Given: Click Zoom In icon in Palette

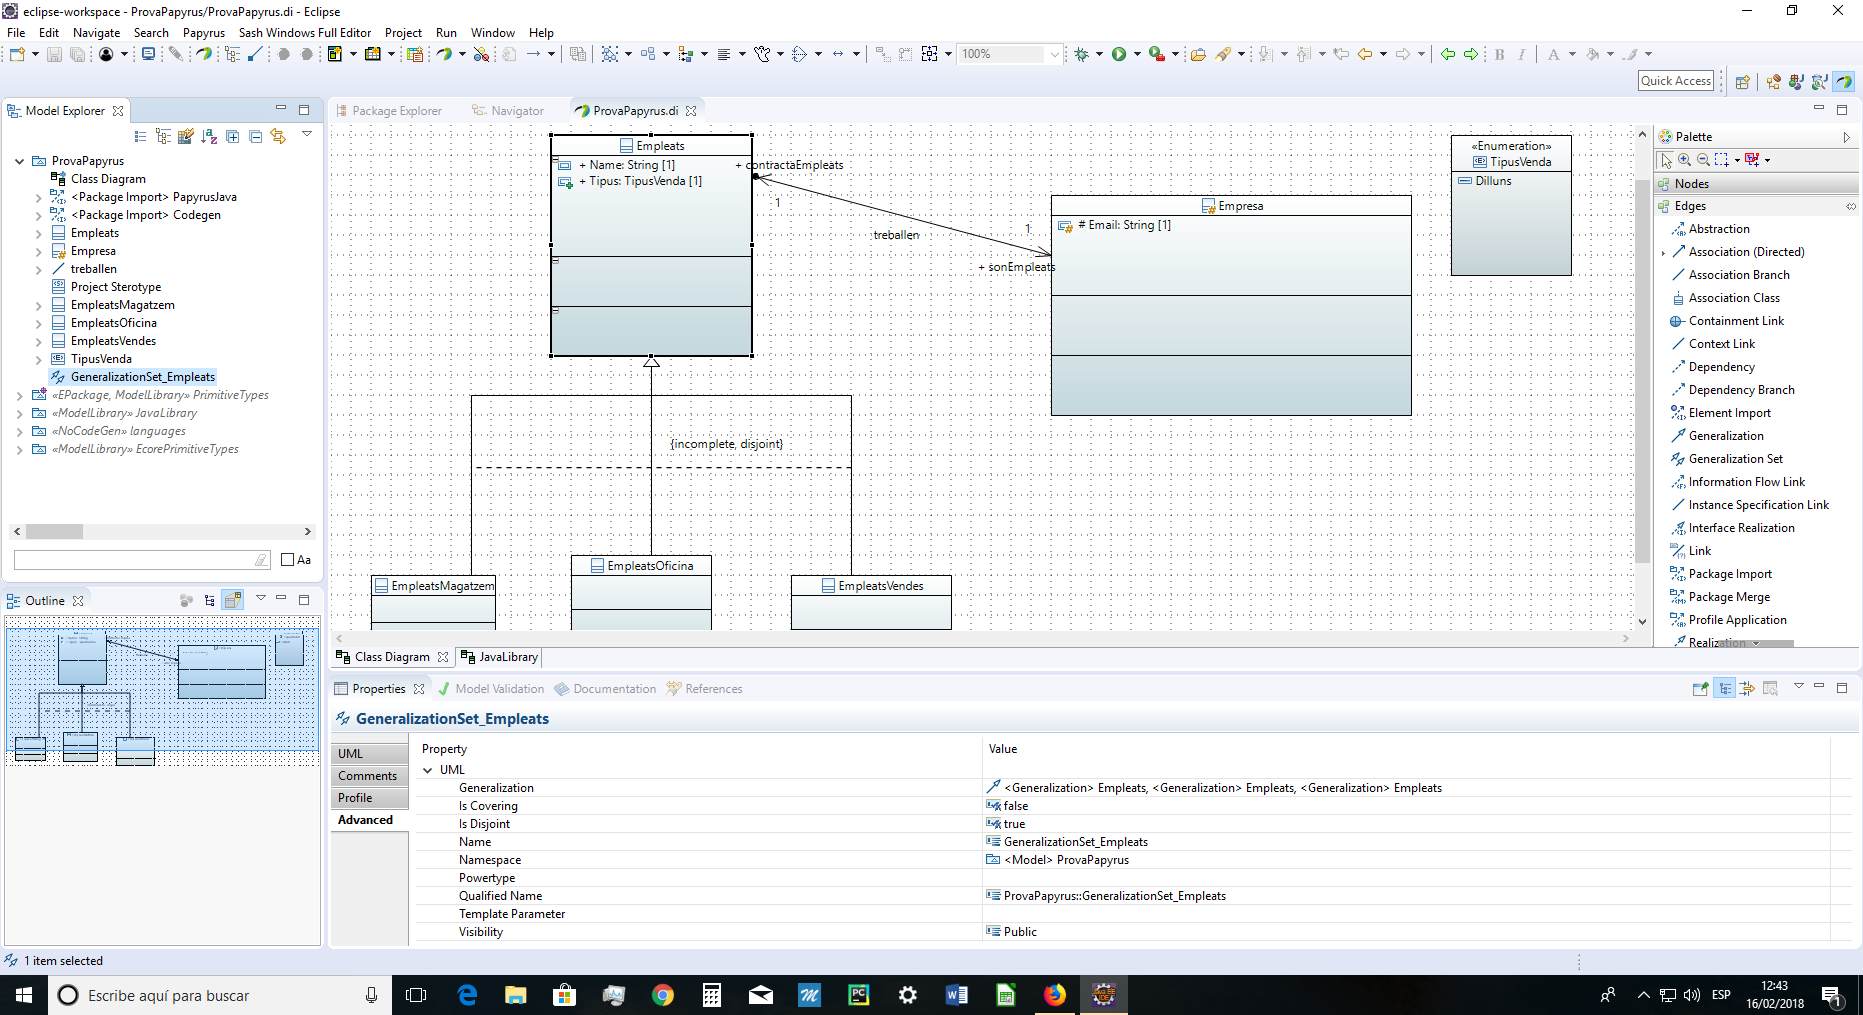Looking at the screenshot, I should coord(1685,160).
